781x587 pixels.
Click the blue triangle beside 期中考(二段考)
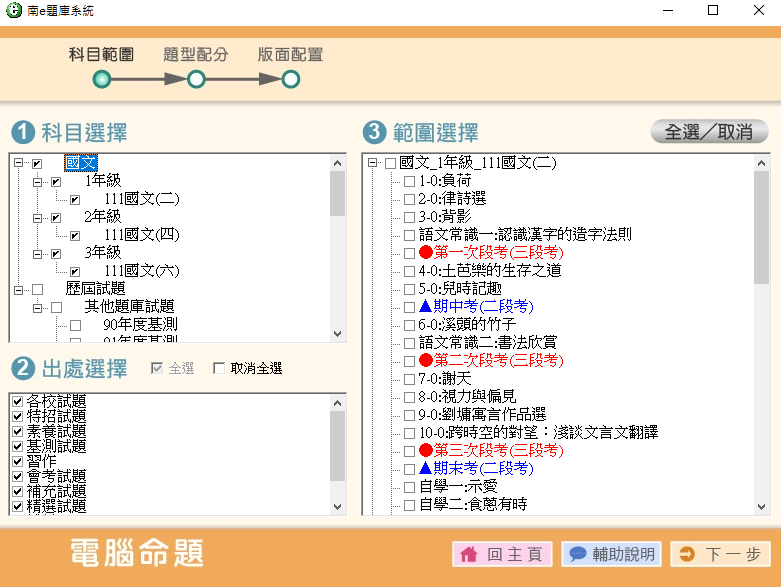click(x=425, y=307)
